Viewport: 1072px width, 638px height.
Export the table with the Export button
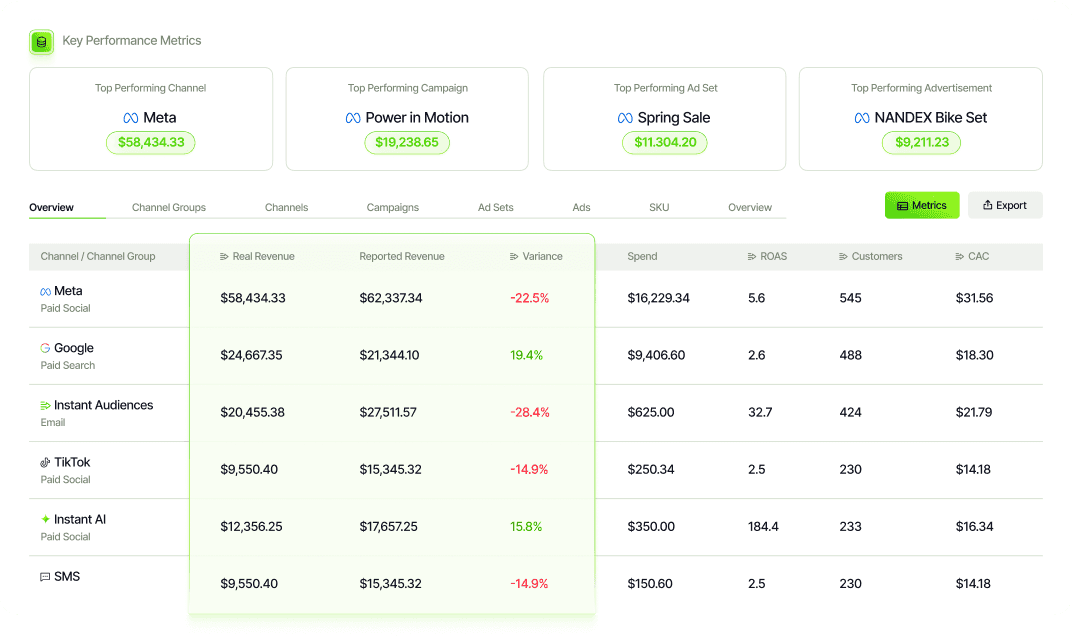point(1005,205)
